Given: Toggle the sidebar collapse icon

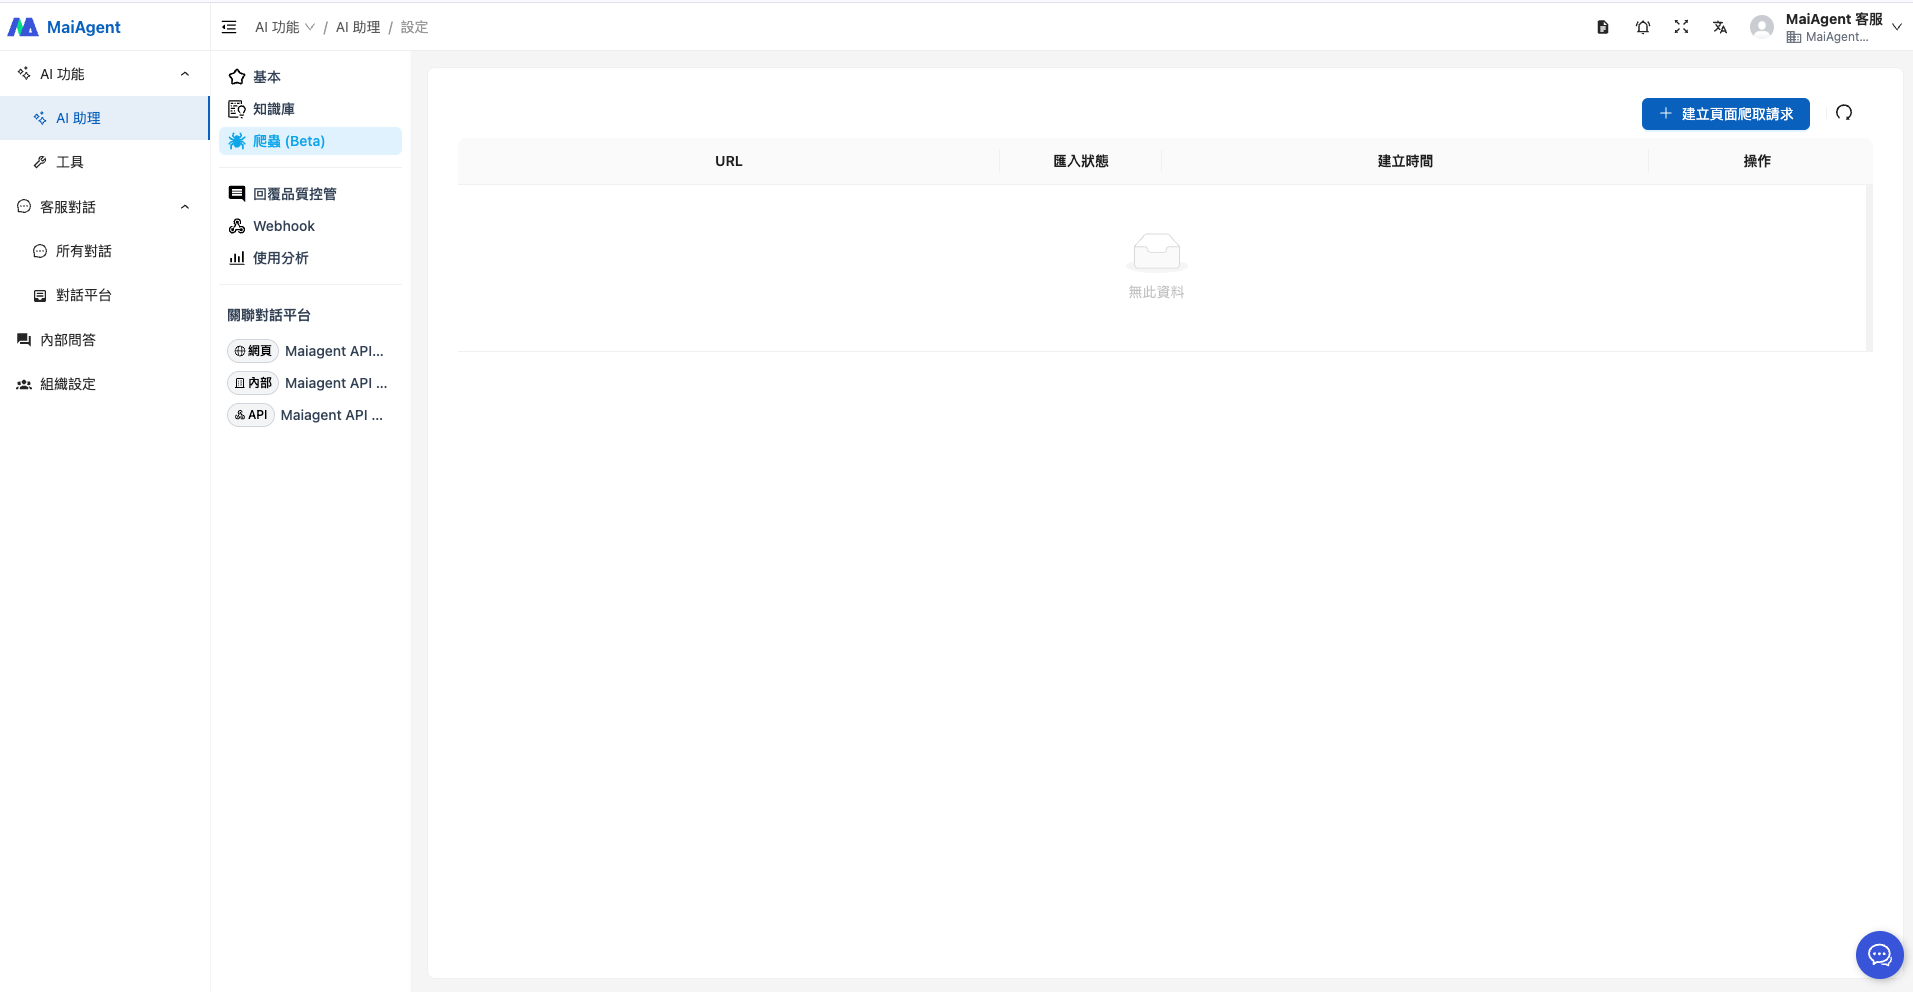Looking at the screenshot, I should [229, 27].
